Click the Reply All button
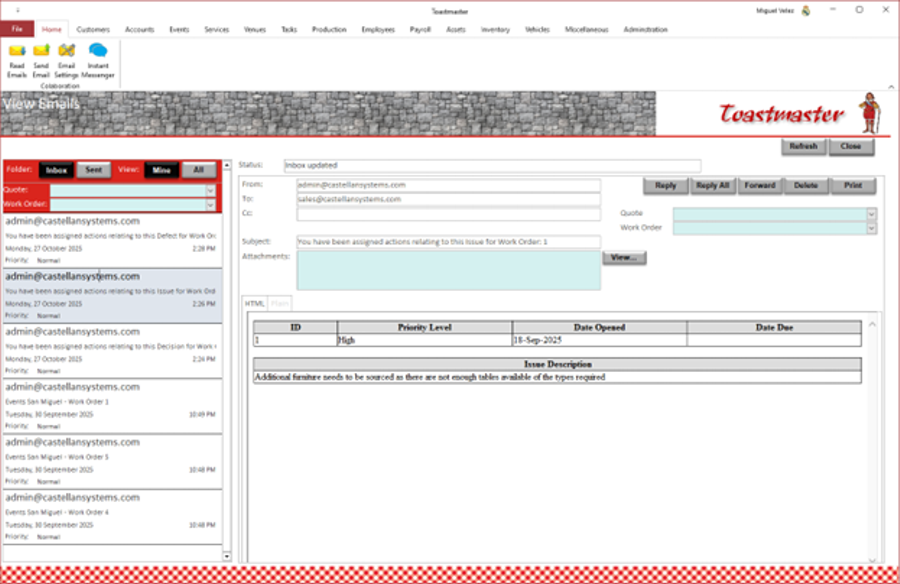This screenshot has height=584, width=900. click(x=712, y=185)
